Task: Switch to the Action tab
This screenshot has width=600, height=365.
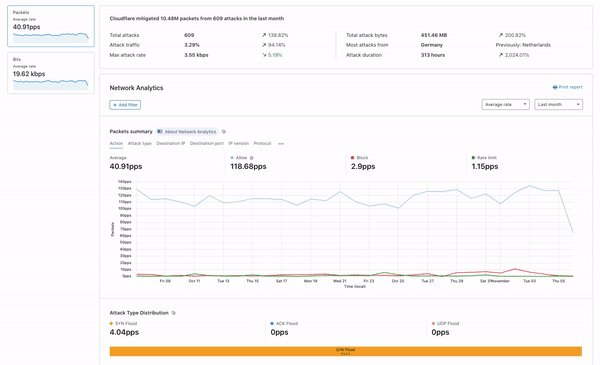Action: point(116,143)
